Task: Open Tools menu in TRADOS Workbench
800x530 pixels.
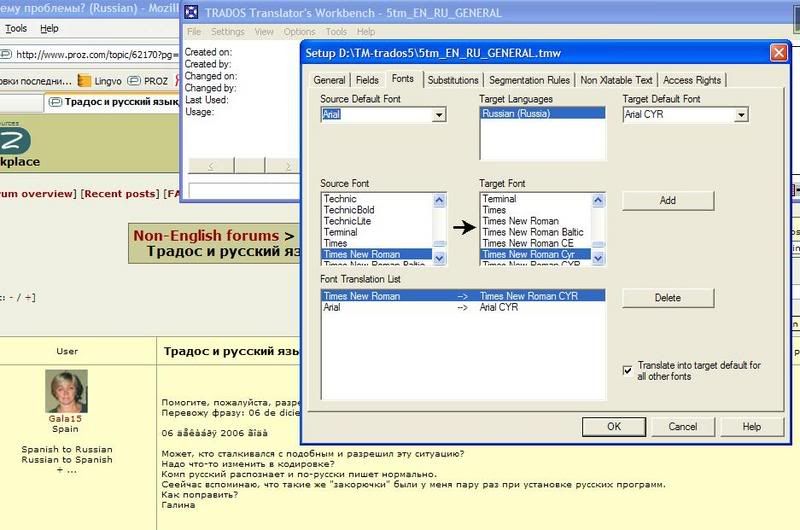Action: (336, 32)
